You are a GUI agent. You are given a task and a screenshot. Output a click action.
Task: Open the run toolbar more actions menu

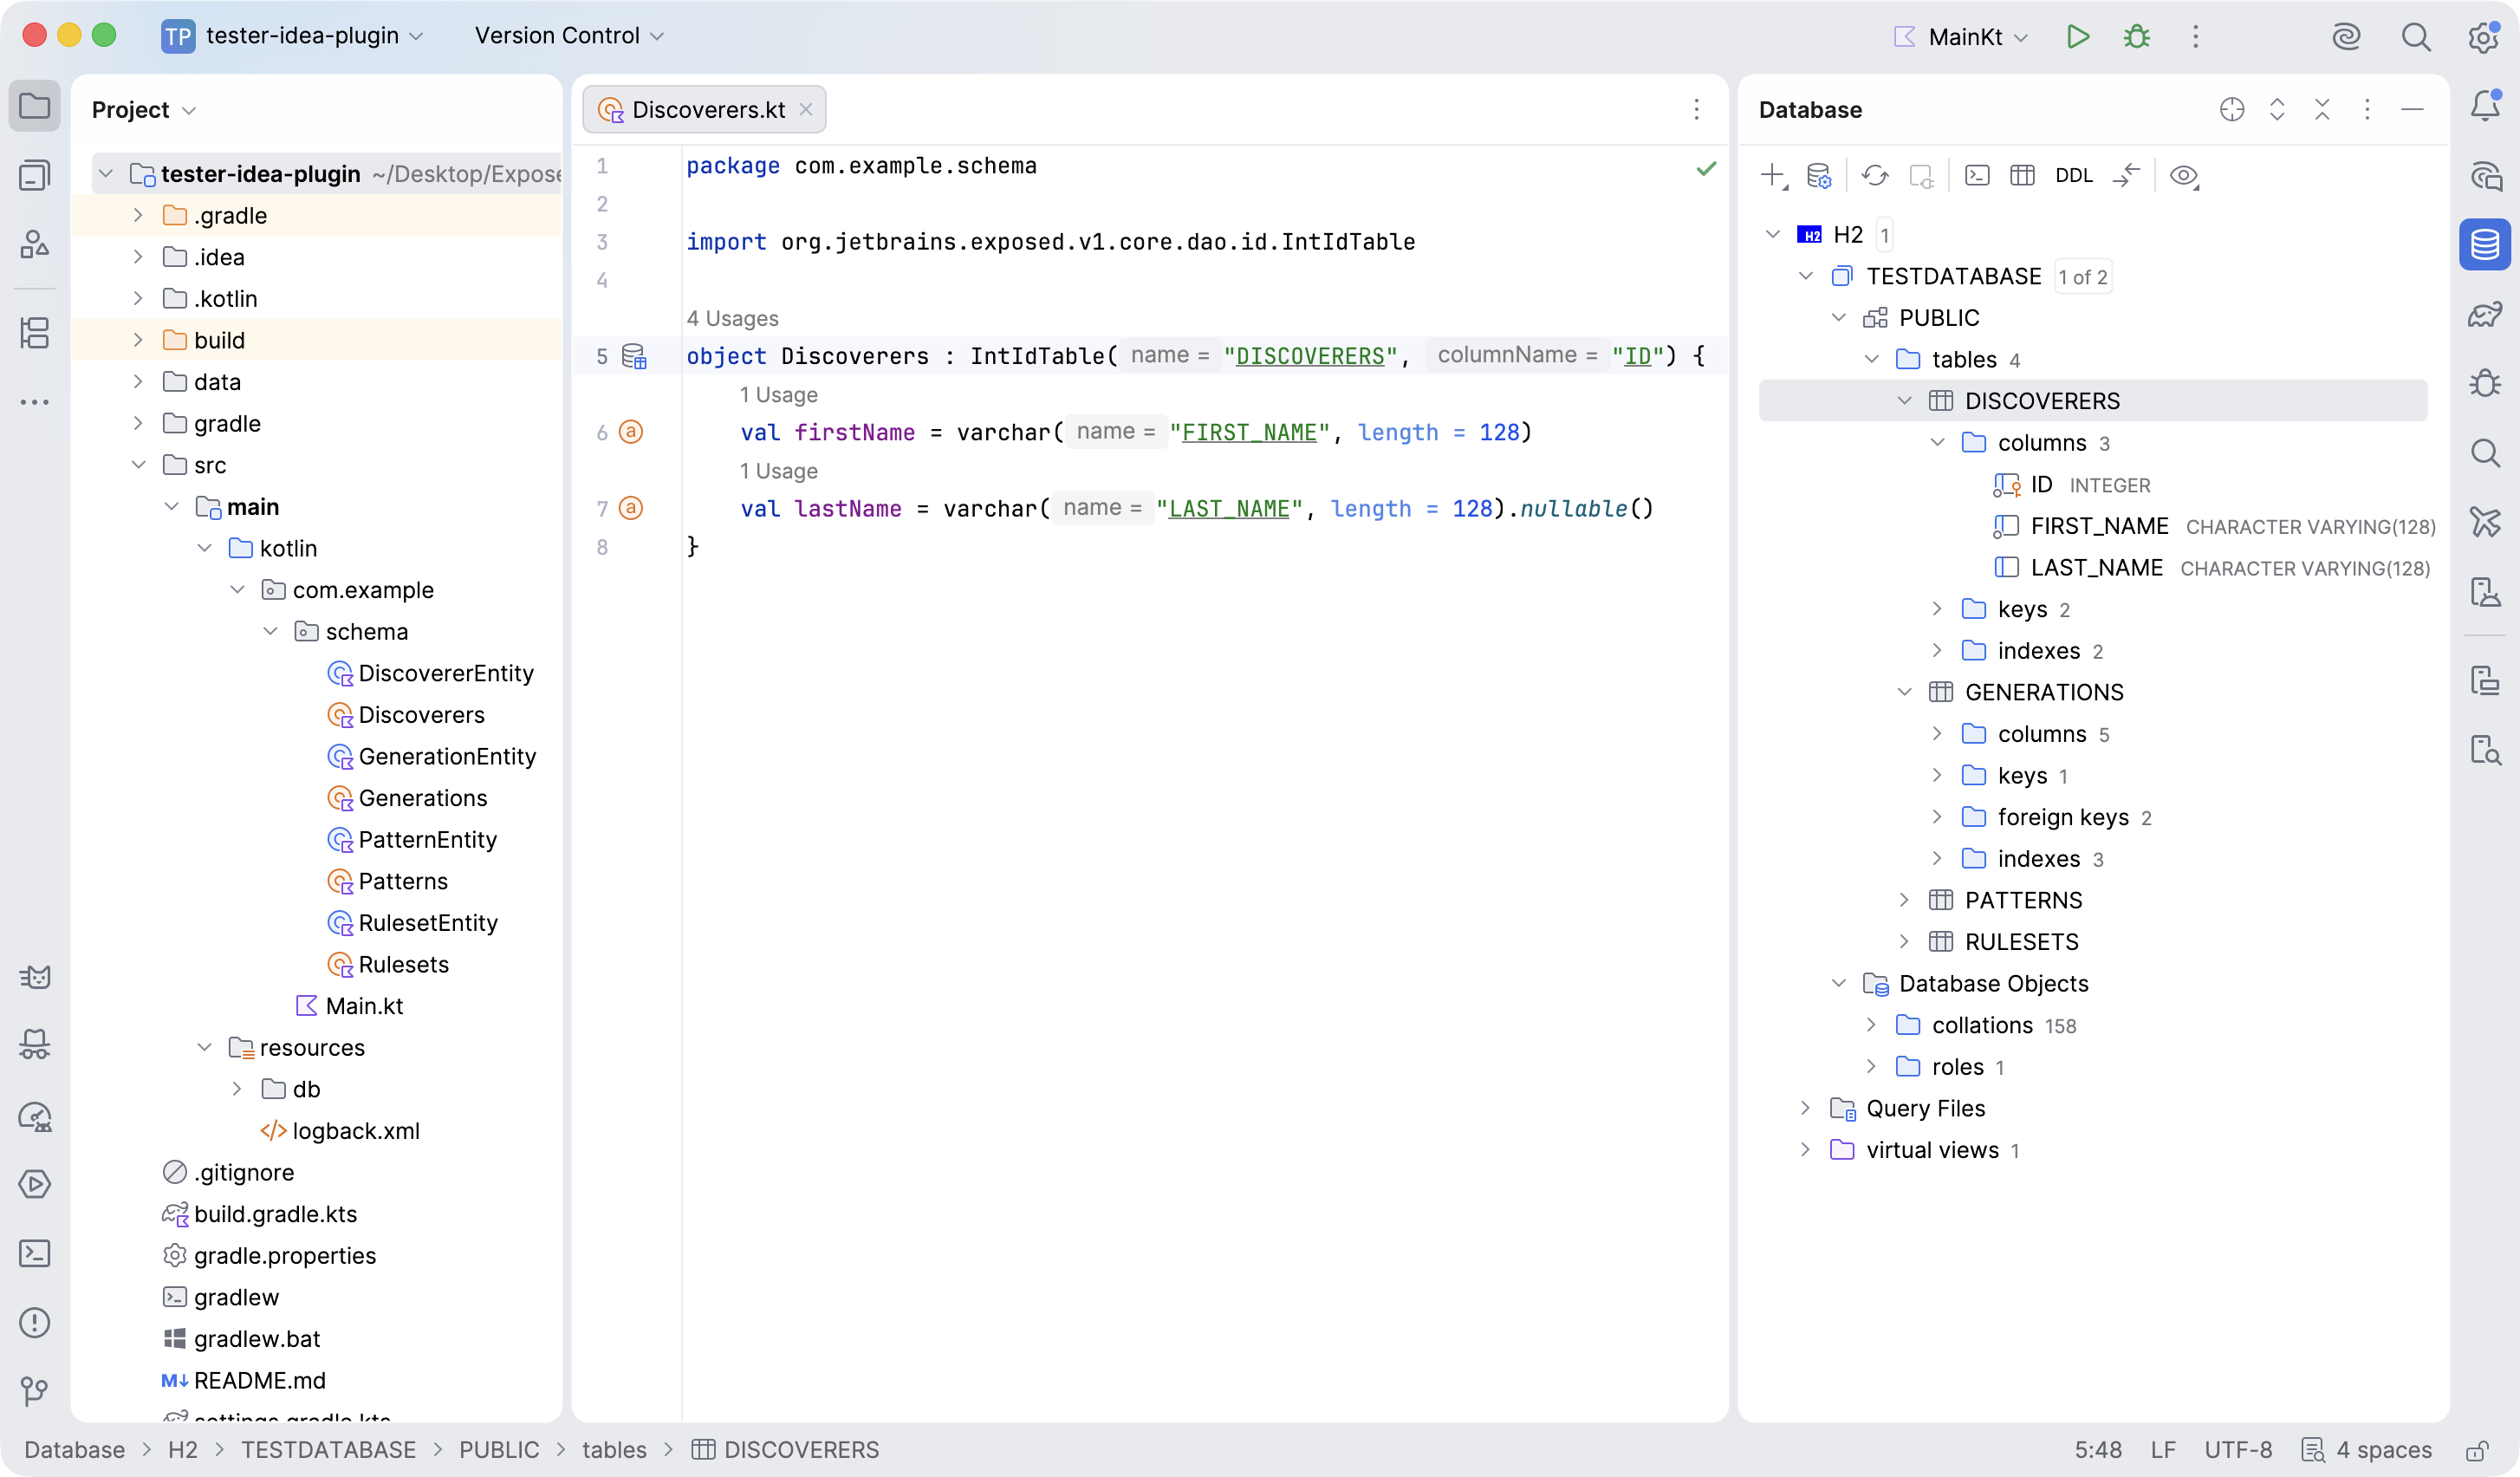2196,37
